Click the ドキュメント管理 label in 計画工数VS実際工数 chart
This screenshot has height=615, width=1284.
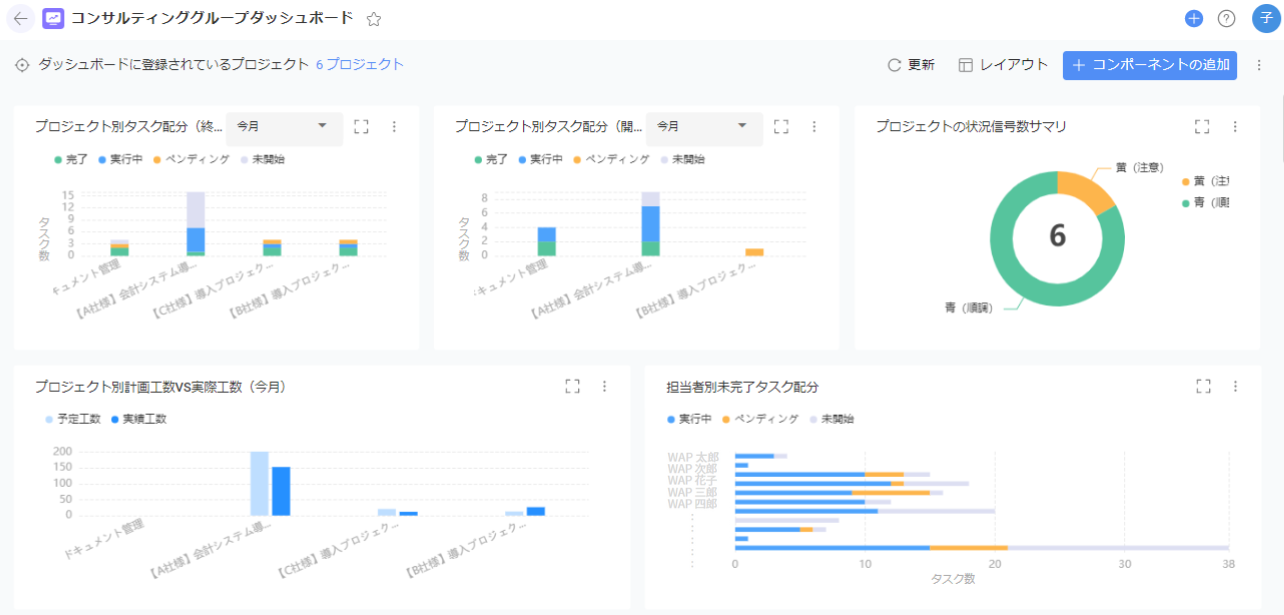point(104,539)
